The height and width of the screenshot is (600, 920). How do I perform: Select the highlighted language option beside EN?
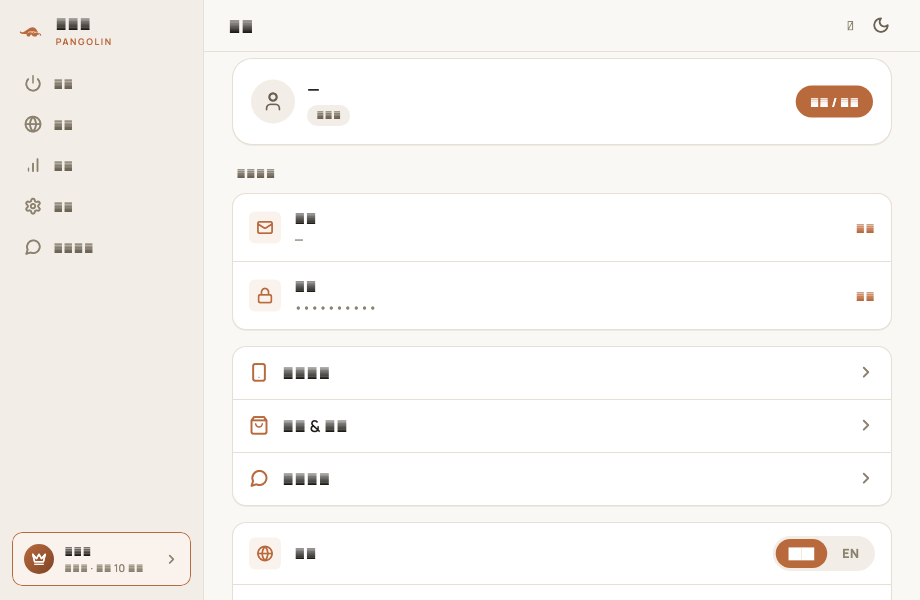[x=801, y=554]
